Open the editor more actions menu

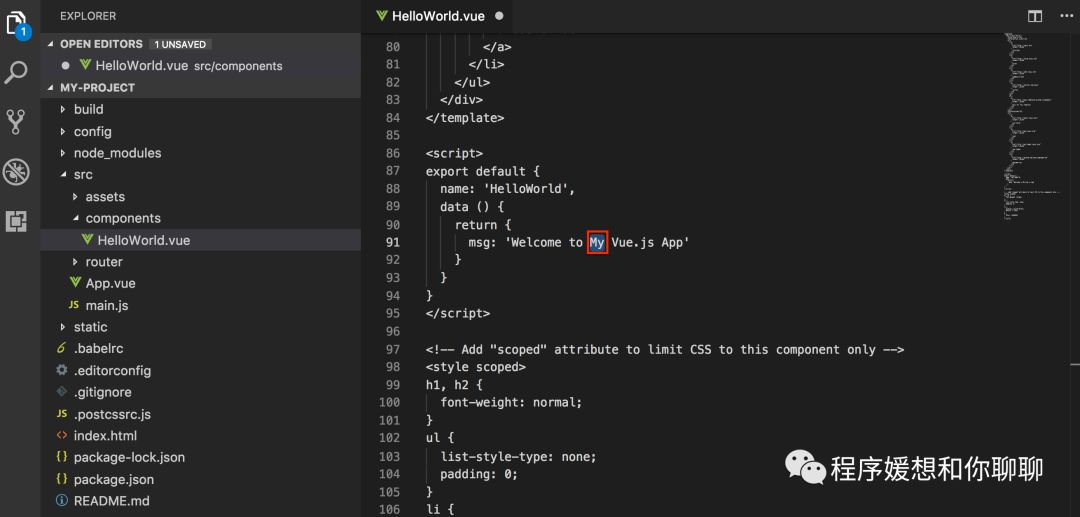coord(1066,16)
